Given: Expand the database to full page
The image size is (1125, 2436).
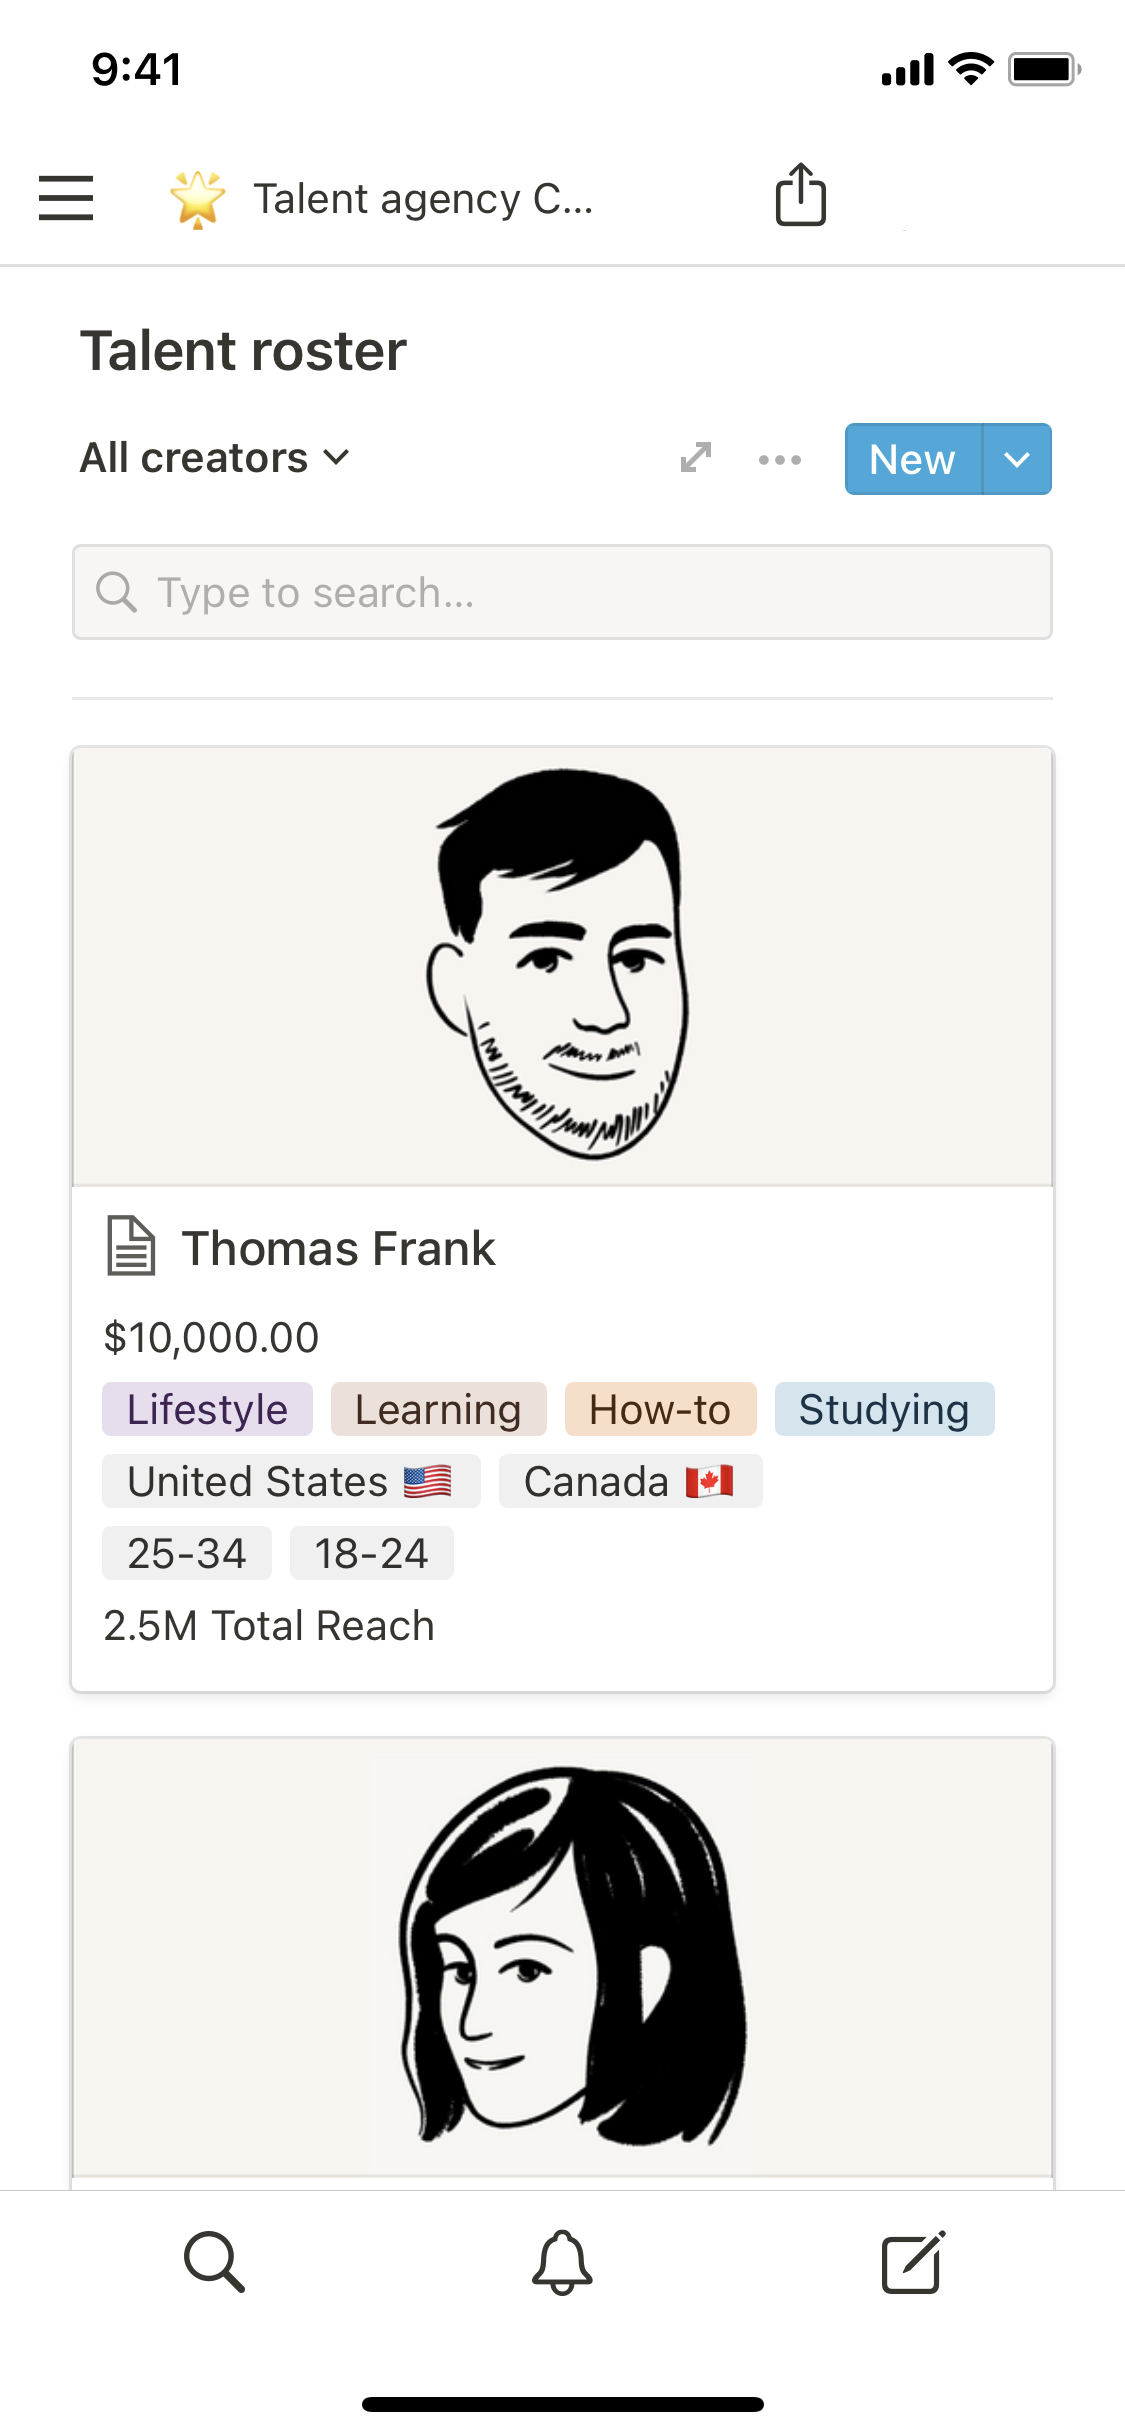Looking at the screenshot, I should (x=696, y=458).
